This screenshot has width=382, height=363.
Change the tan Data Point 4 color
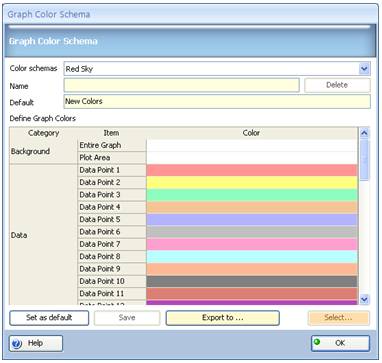252,207
